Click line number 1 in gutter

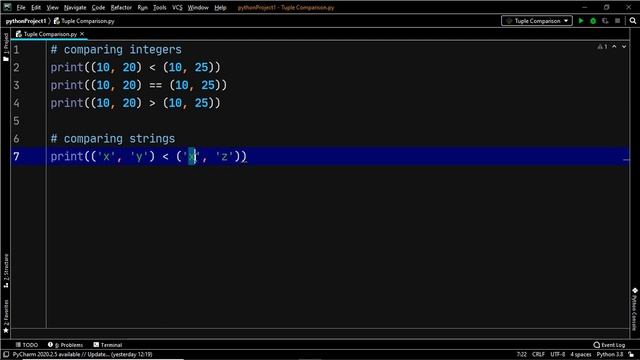[x=16, y=50]
